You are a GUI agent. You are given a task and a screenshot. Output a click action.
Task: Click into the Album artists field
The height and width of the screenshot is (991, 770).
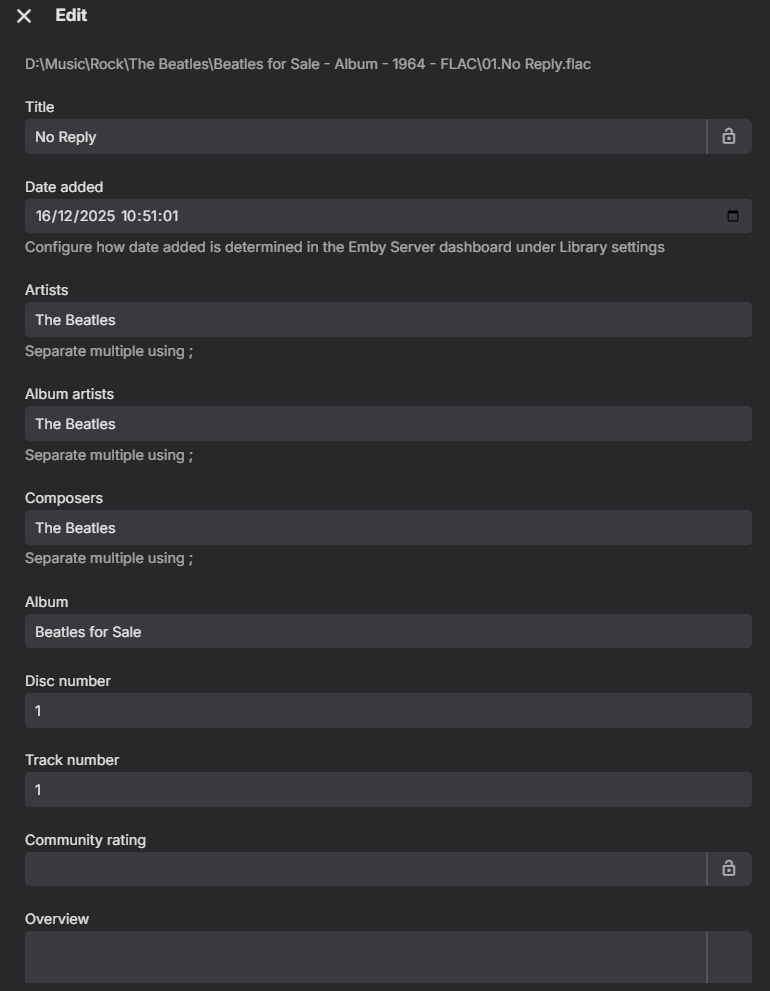(388, 424)
